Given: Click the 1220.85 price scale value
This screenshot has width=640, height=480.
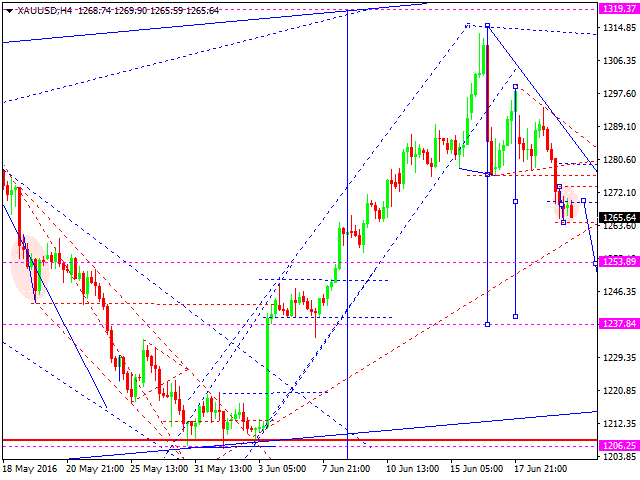Looking at the screenshot, I should (x=620, y=391).
